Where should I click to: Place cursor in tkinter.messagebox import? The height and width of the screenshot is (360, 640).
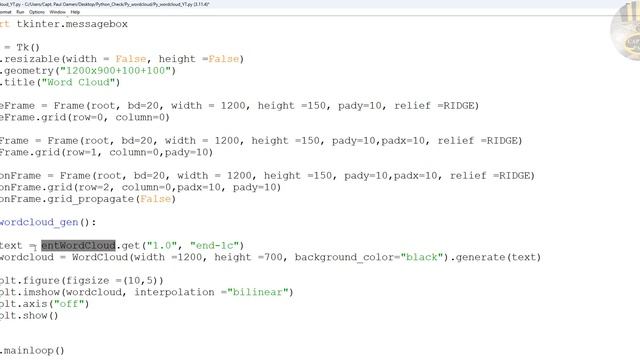tap(72, 24)
